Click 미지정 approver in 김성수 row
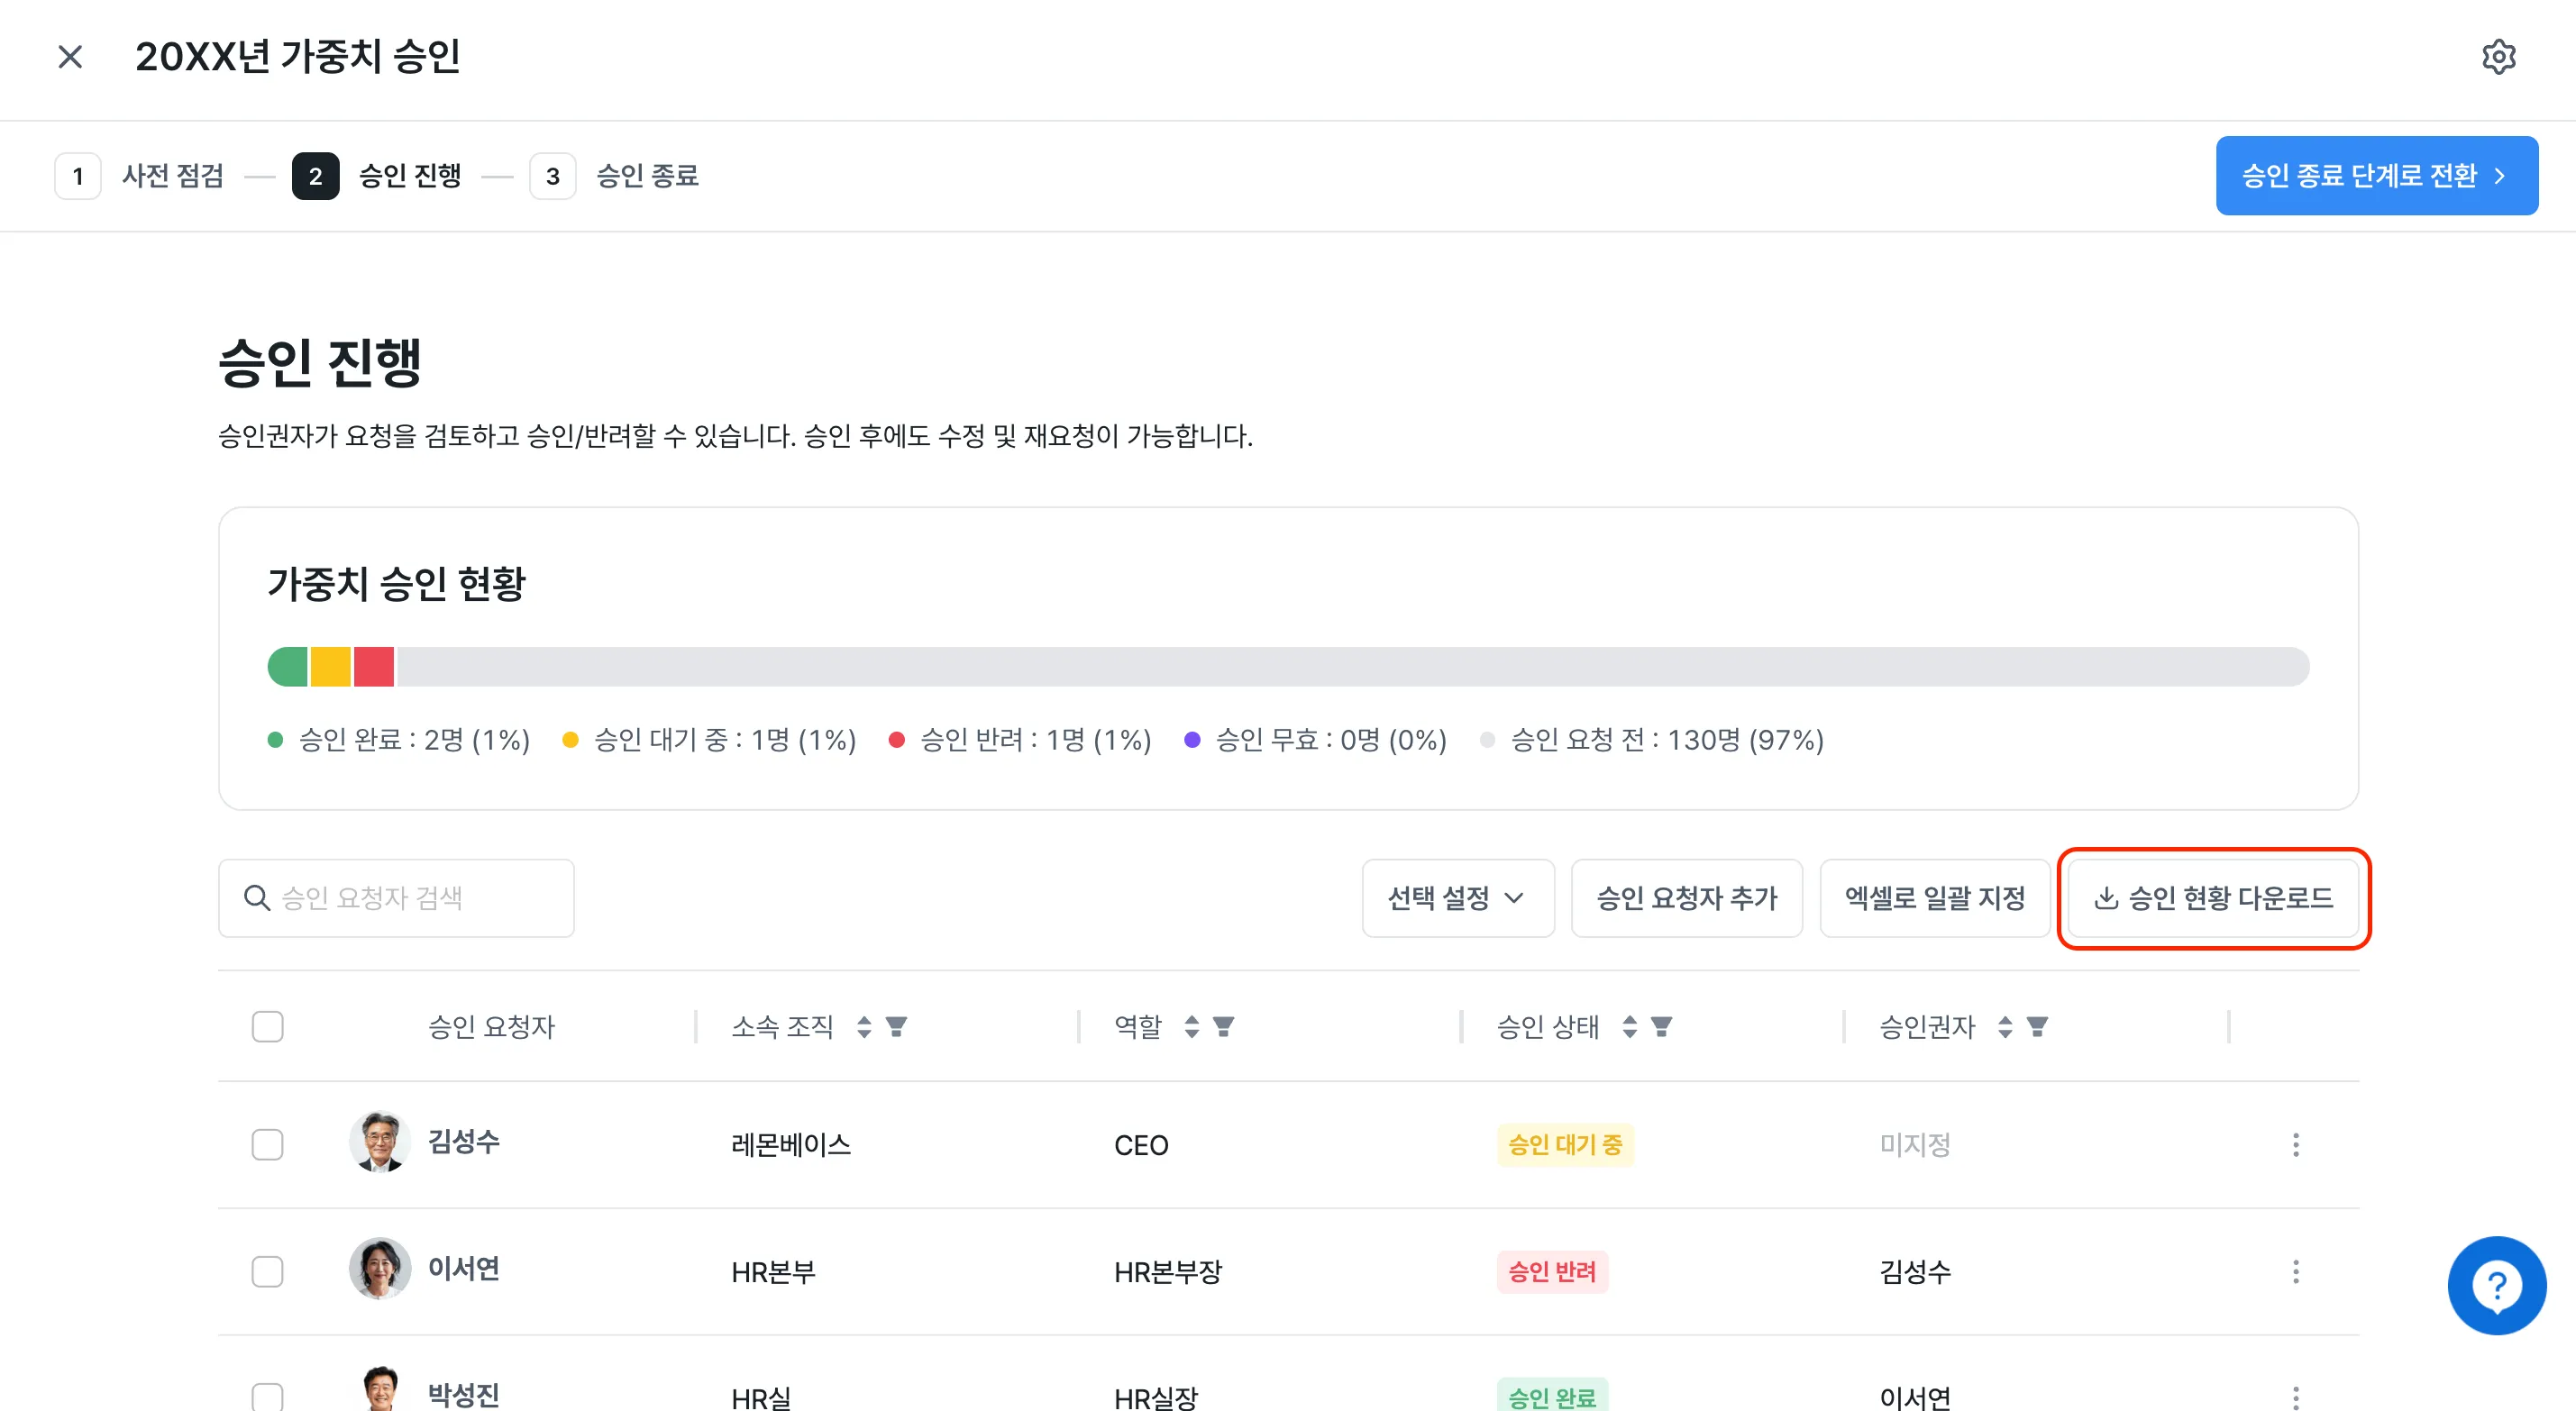The width and height of the screenshot is (2576, 1411). click(x=1915, y=1145)
